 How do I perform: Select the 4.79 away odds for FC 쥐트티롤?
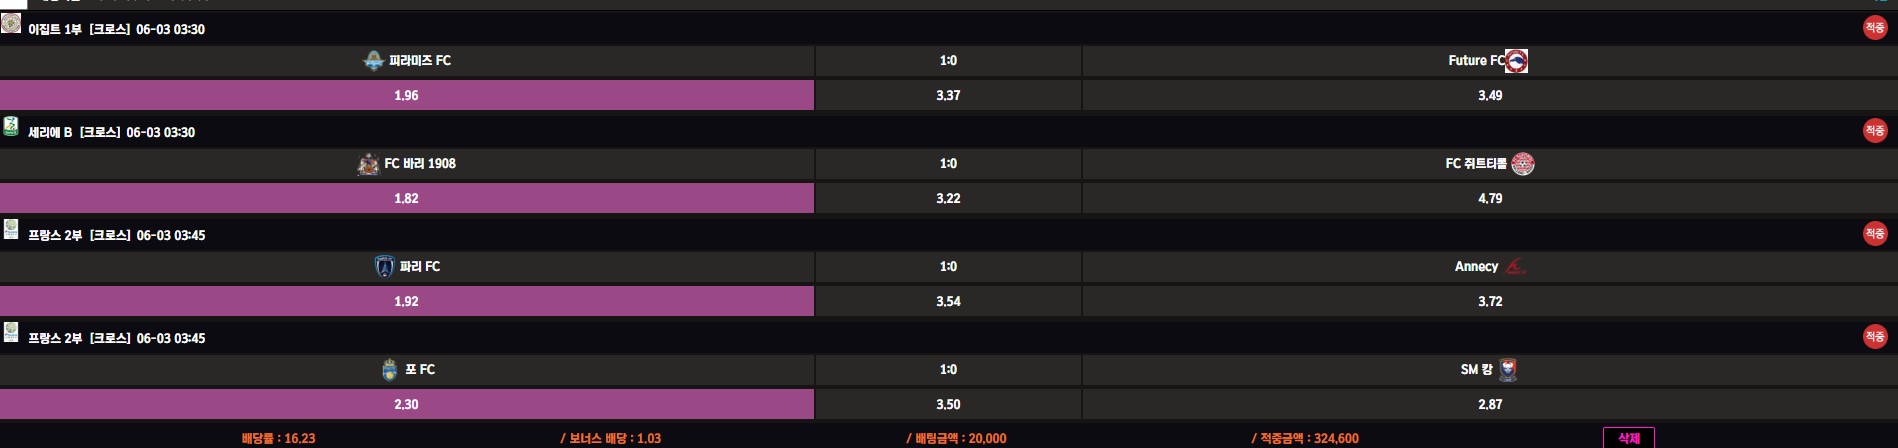pos(1489,199)
